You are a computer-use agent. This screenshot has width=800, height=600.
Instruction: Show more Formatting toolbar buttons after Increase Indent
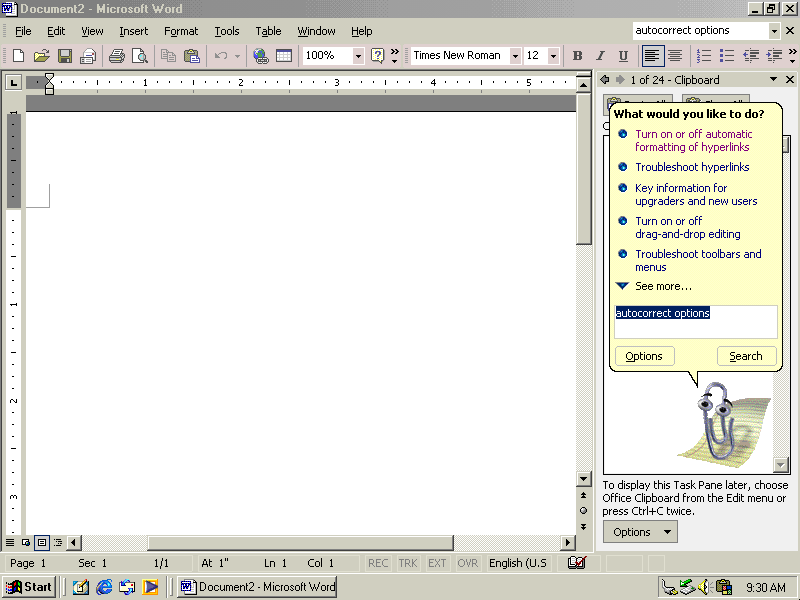pos(792,56)
